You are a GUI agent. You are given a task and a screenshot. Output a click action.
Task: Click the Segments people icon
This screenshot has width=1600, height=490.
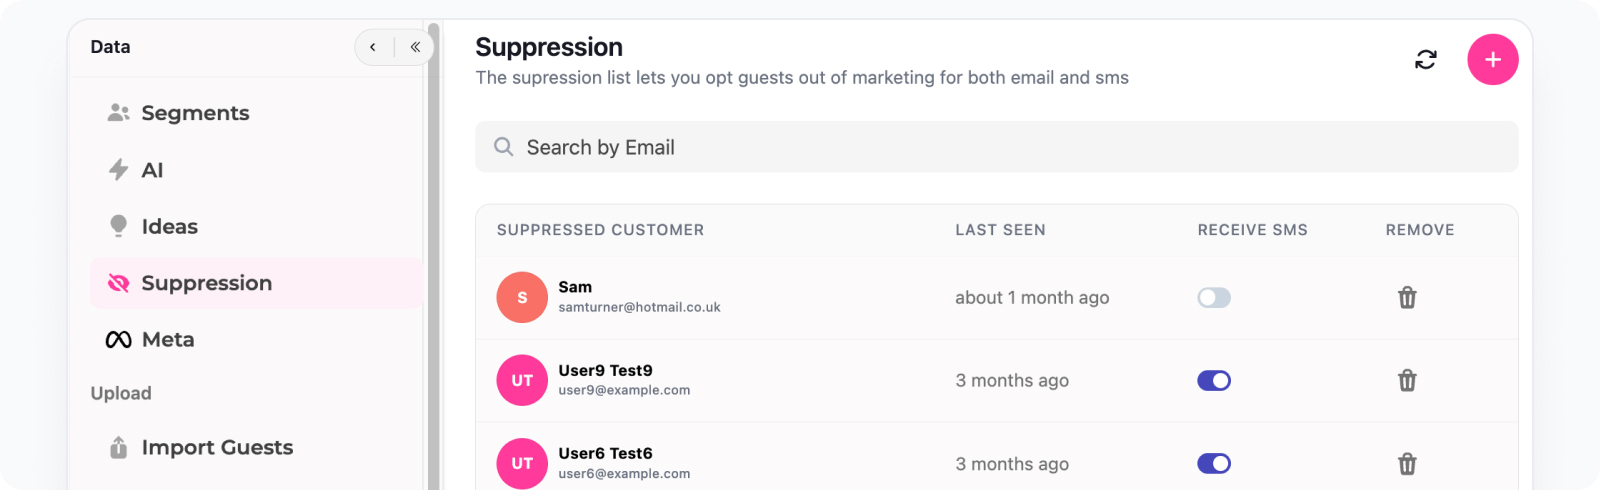coord(119,113)
